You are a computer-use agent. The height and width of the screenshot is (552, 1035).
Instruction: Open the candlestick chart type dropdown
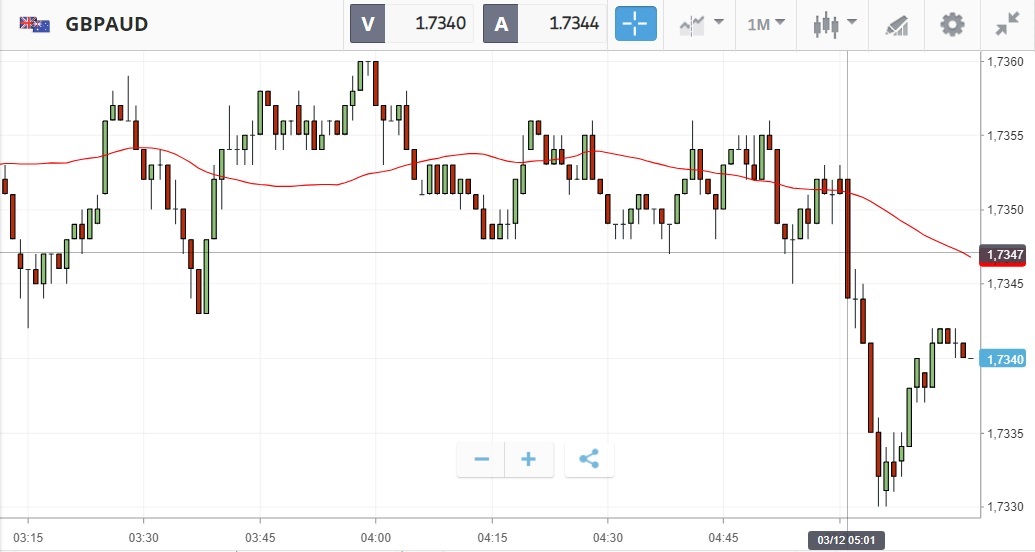pyautogui.click(x=834, y=24)
